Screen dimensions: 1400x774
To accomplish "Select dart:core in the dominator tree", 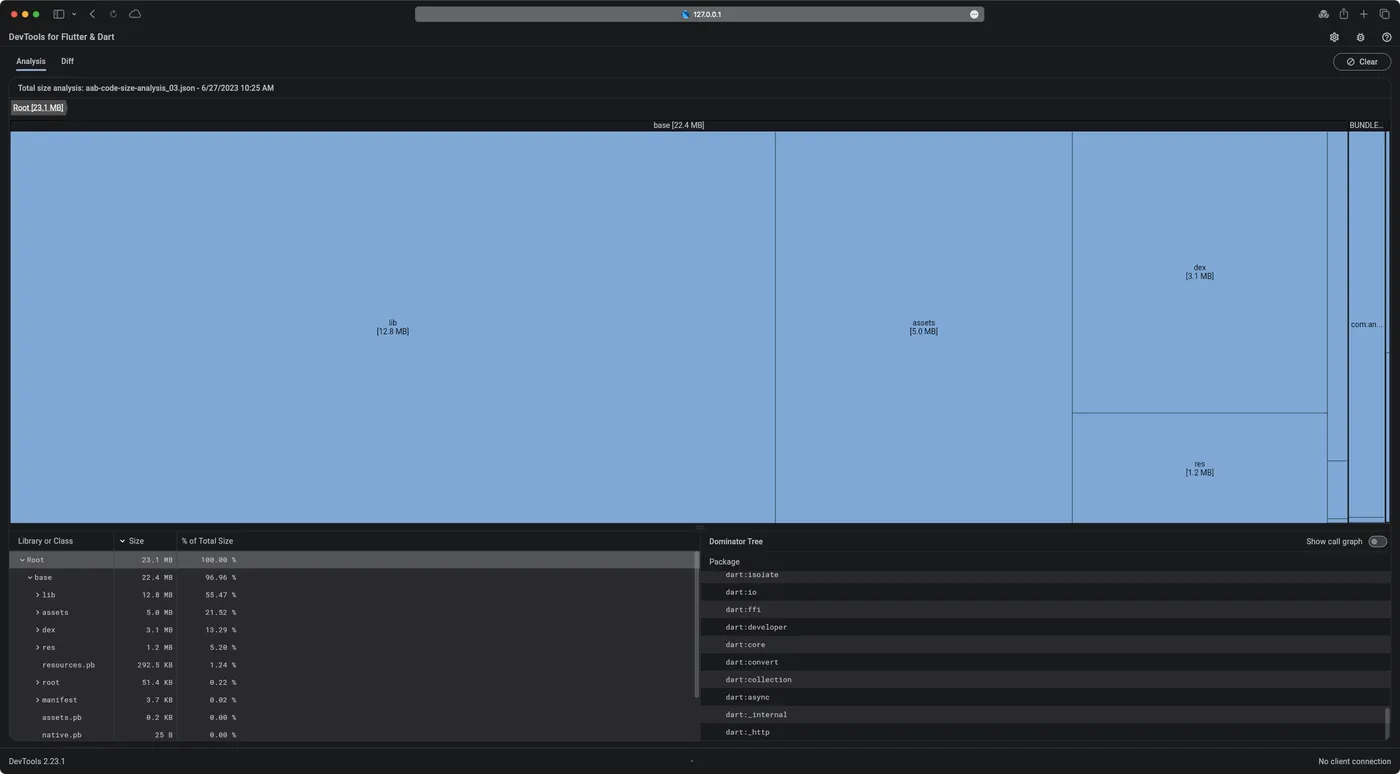I will (x=1045, y=645).
